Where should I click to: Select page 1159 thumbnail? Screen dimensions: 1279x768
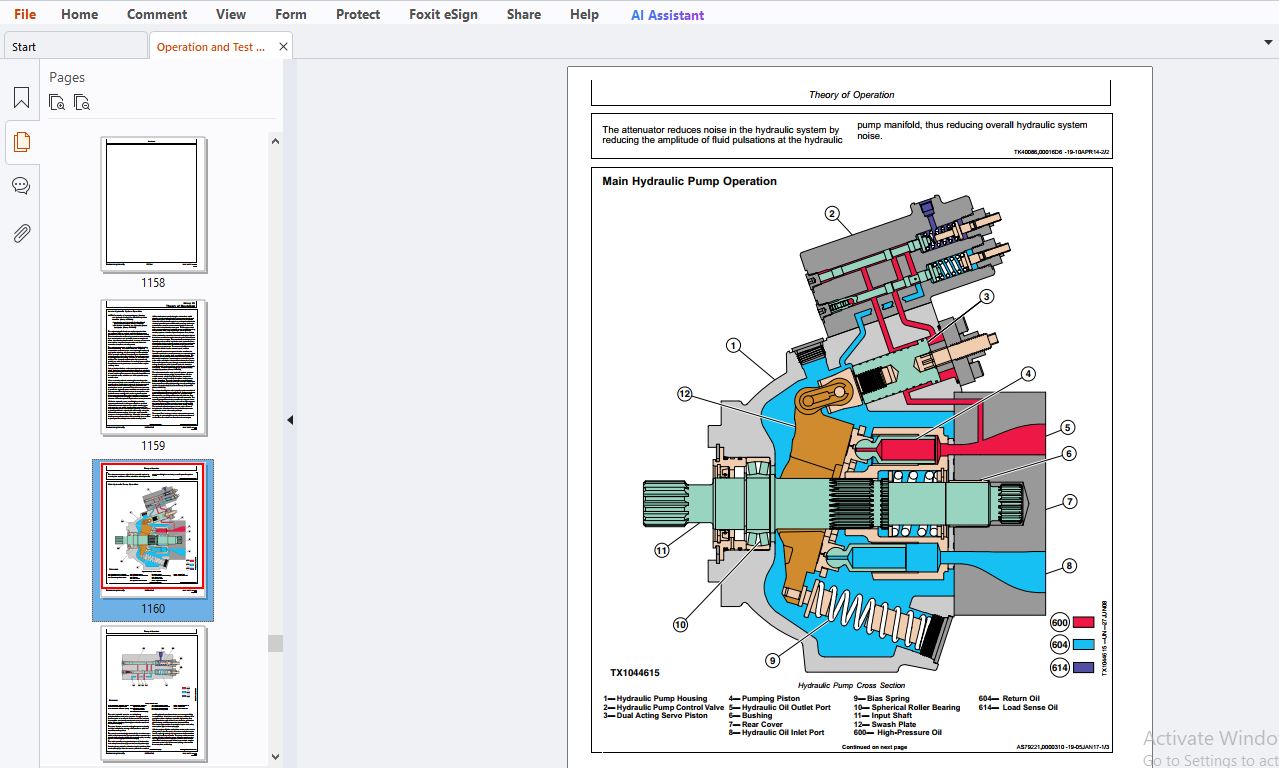pyautogui.click(x=154, y=368)
